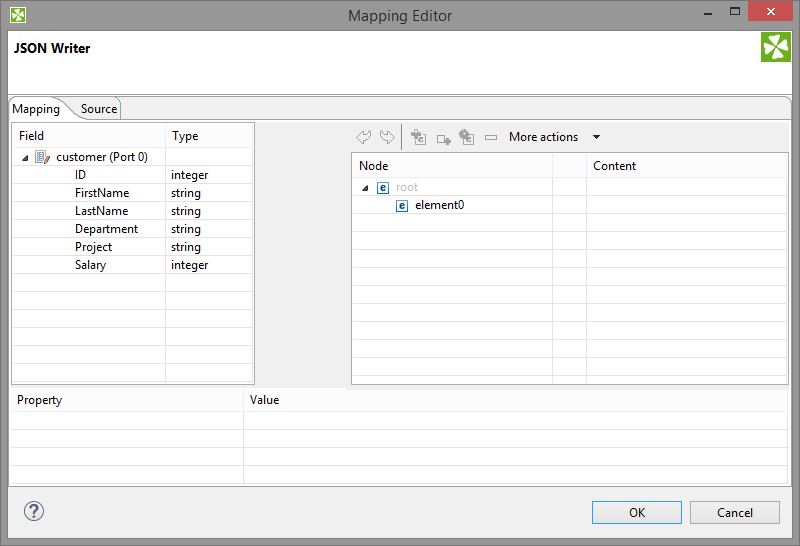Click the Content column header
The height and width of the screenshot is (546, 800).
614,166
